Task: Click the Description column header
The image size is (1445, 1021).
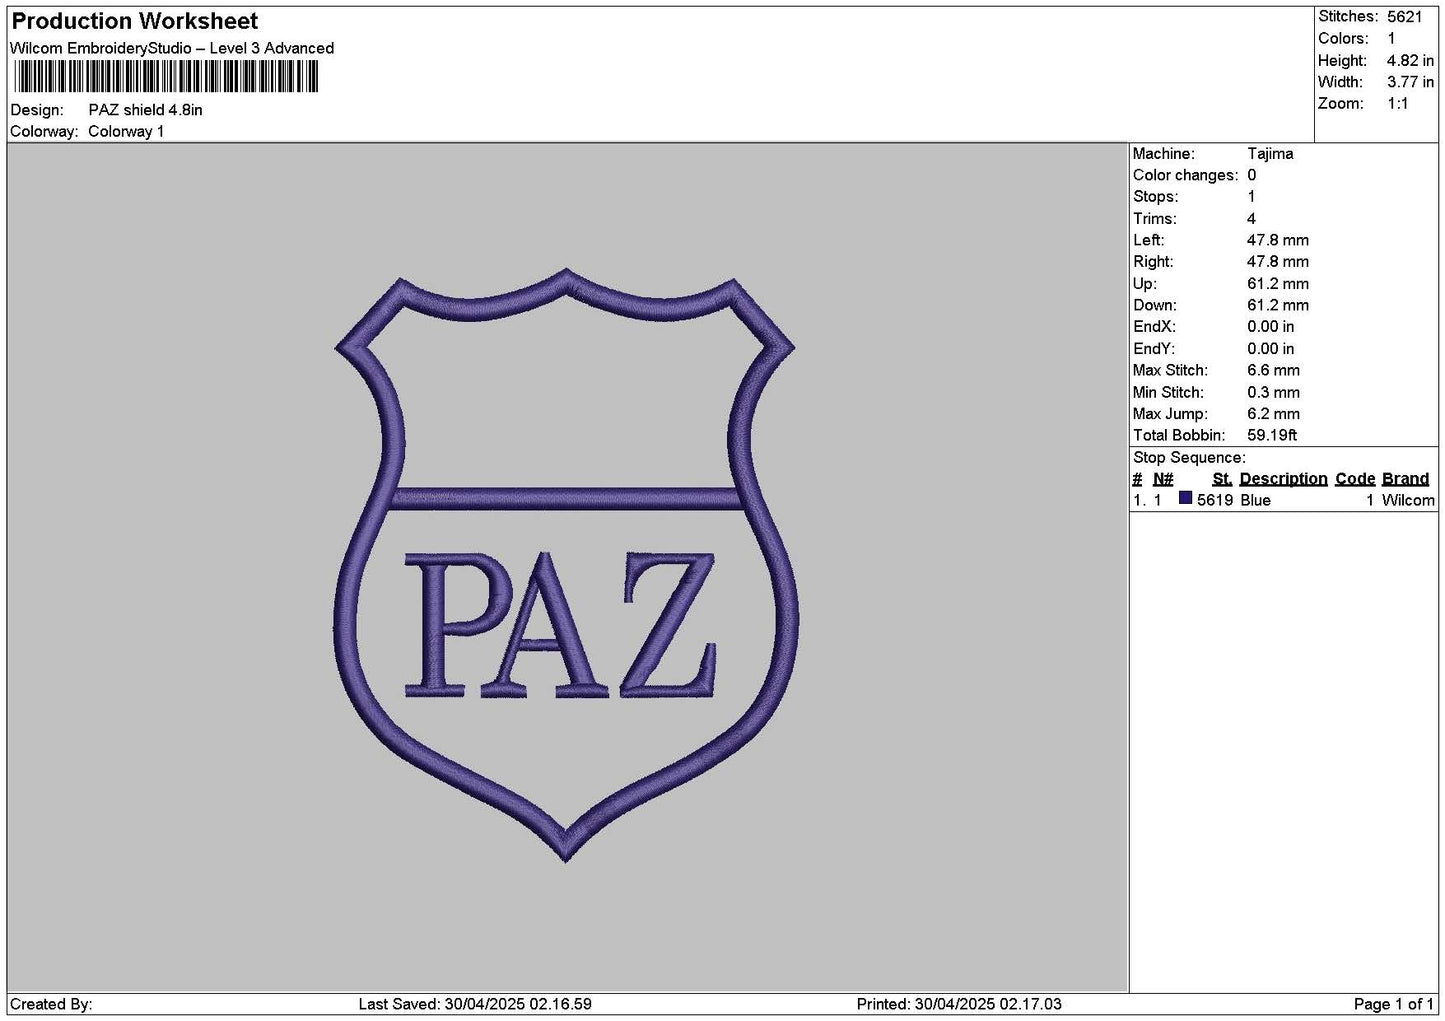Action: [1284, 479]
